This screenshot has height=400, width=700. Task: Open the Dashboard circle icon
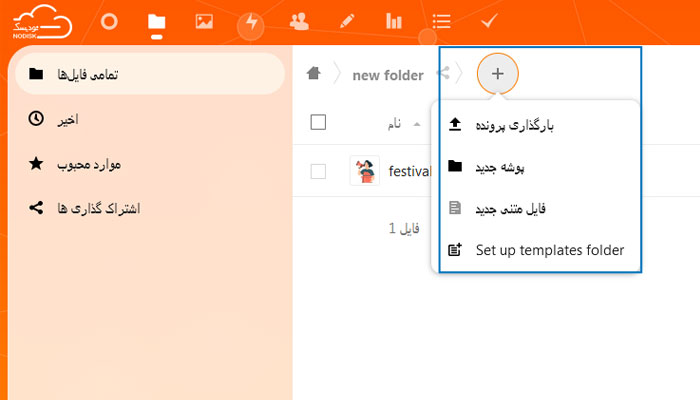click(x=109, y=21)
